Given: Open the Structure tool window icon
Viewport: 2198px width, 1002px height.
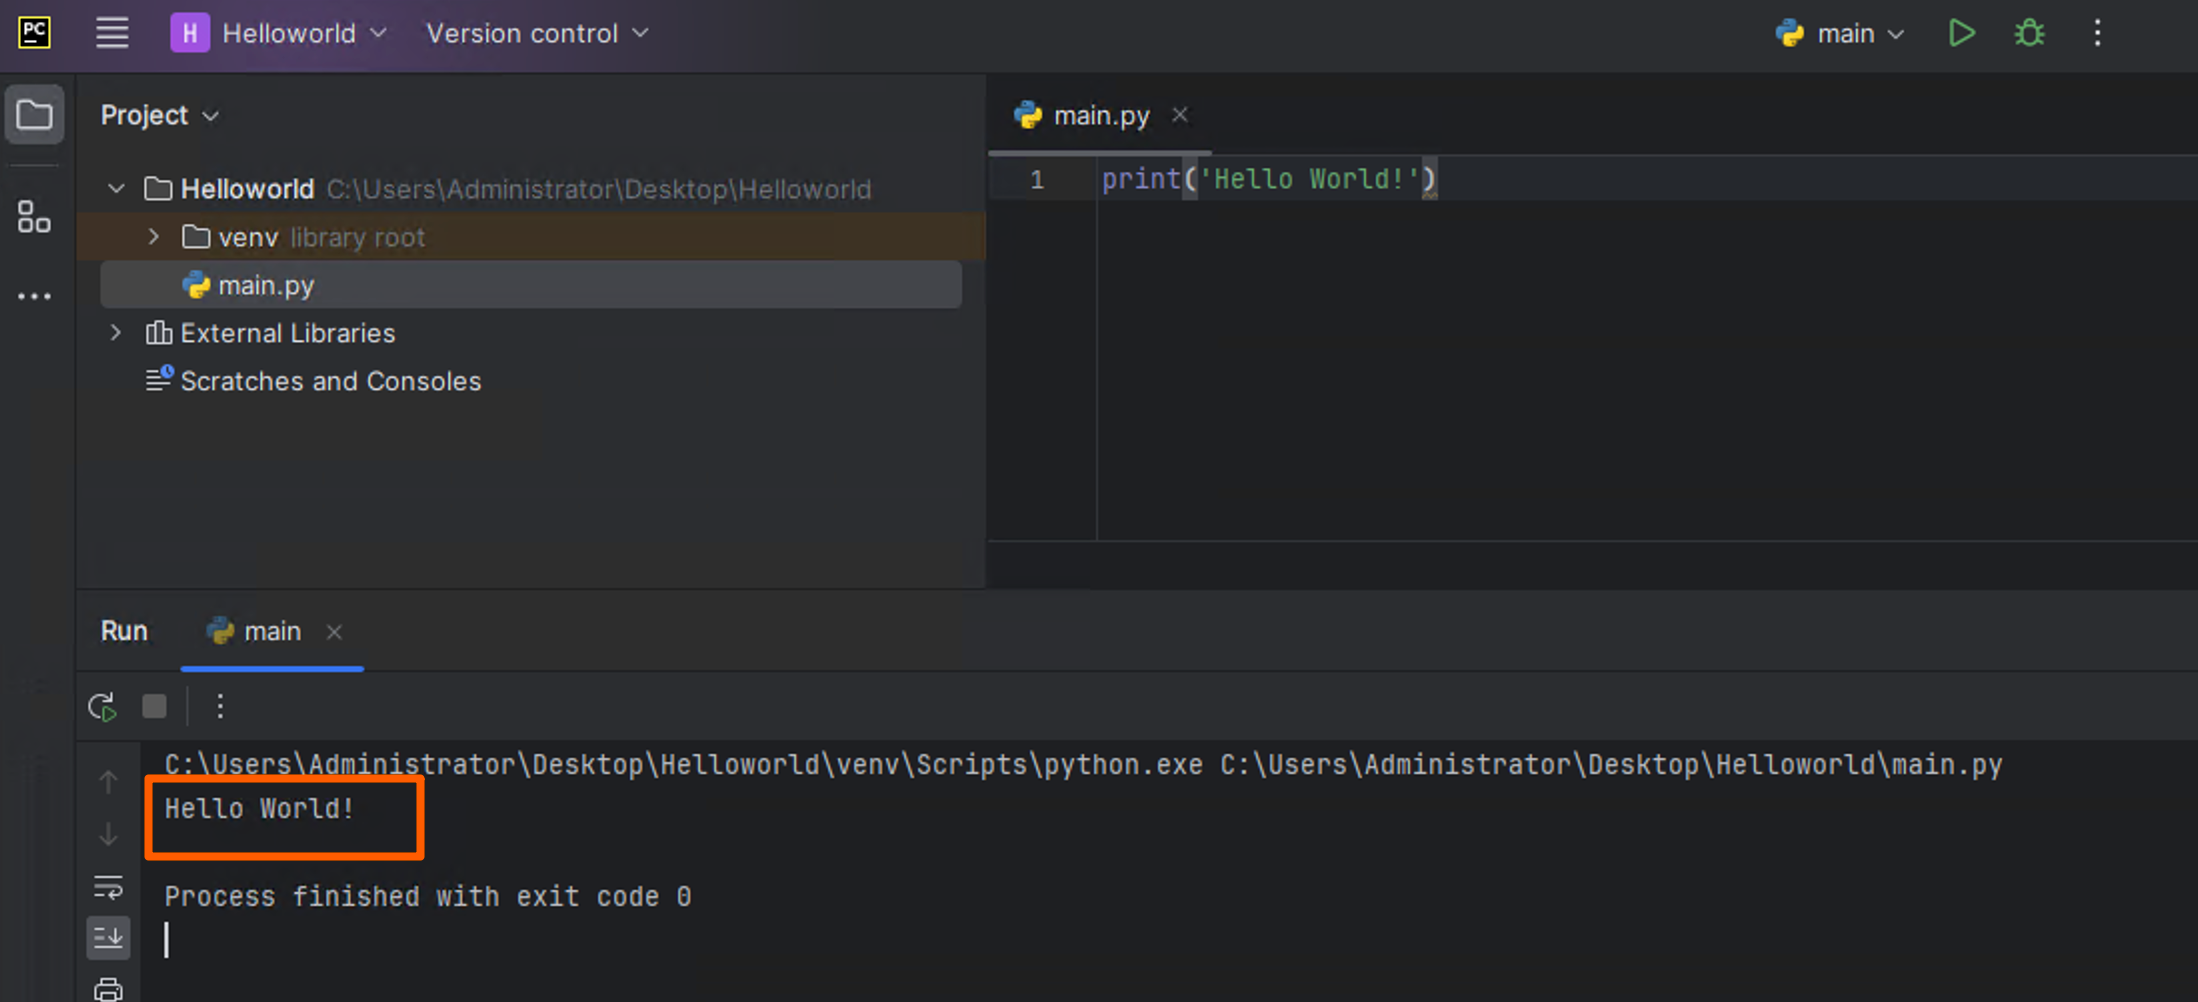Looking at the screenshot, I should point(34,216).
